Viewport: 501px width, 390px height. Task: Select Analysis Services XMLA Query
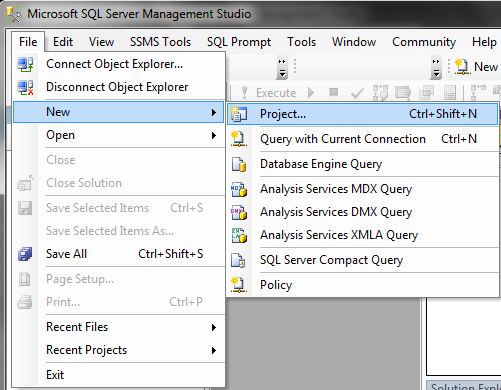click(x=363, y=235)
